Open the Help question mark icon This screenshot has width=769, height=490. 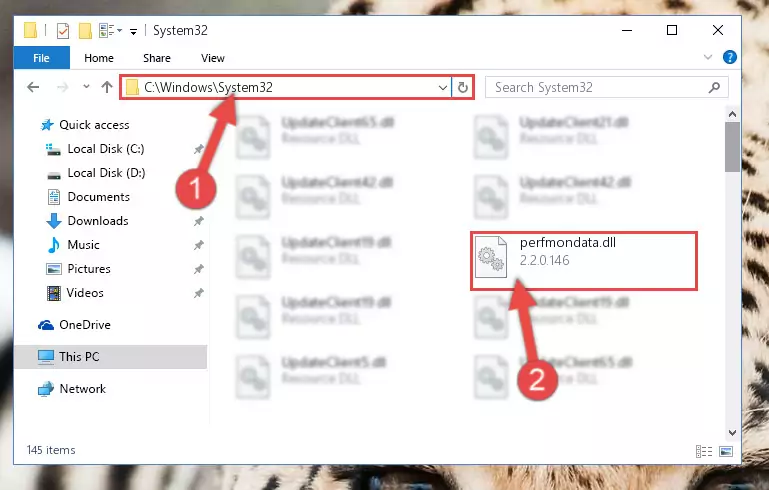pyautogui.click(x=729, y=57)
